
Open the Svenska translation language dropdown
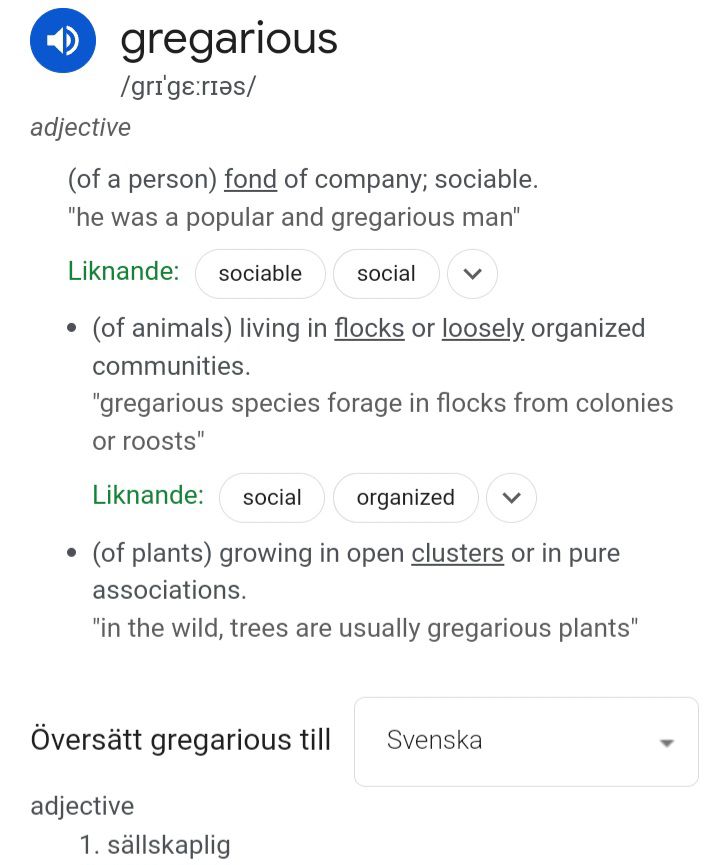tap(526, 741)
